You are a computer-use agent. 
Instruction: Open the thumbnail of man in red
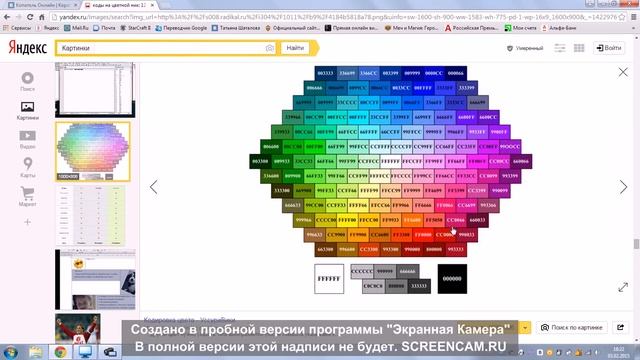click(x=78, y=329)
